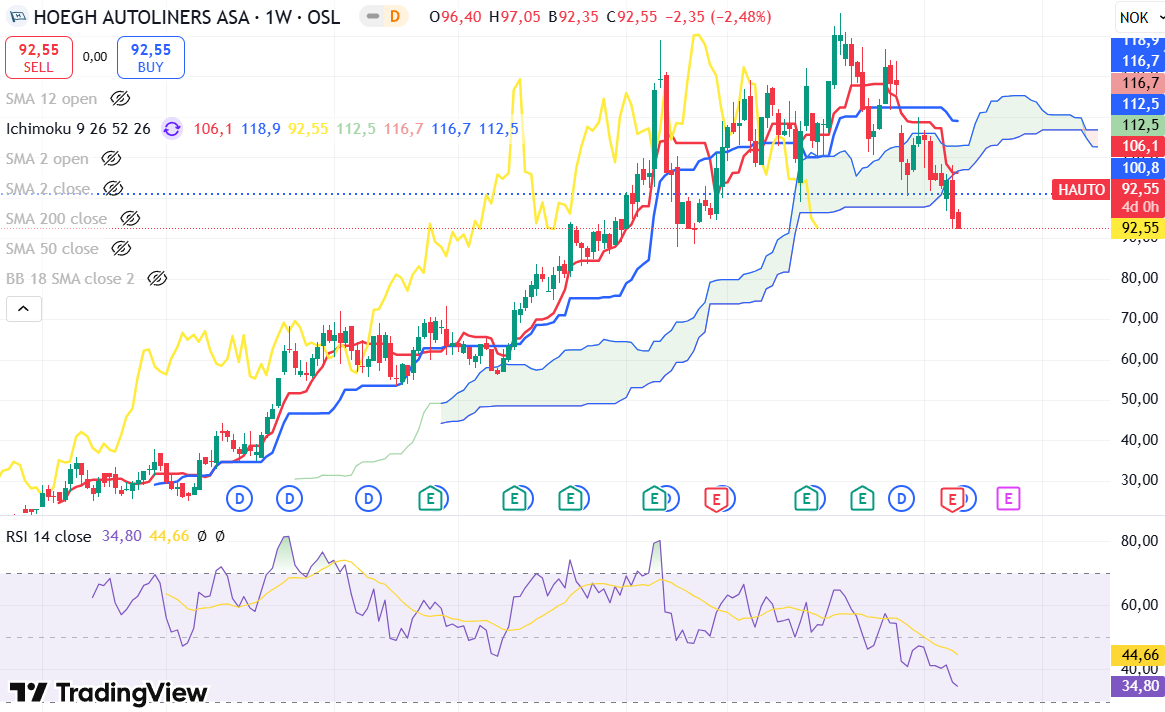Click the 30,00 price axis tick

click(1140, 480)
